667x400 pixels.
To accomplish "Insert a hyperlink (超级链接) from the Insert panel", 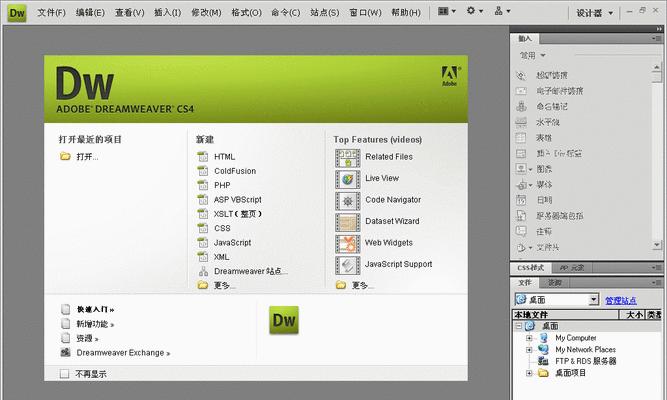I will 551,75.
